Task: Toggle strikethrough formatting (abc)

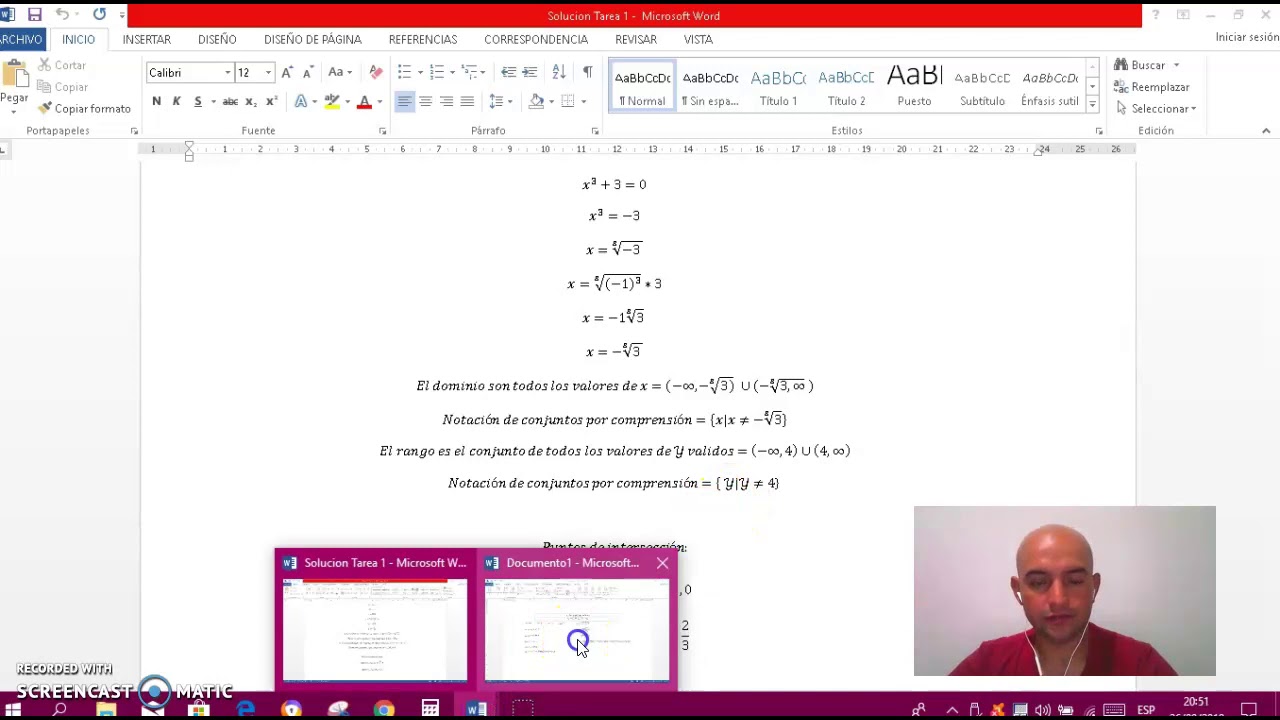Action: pyautogui.click(x=230, y=101)
